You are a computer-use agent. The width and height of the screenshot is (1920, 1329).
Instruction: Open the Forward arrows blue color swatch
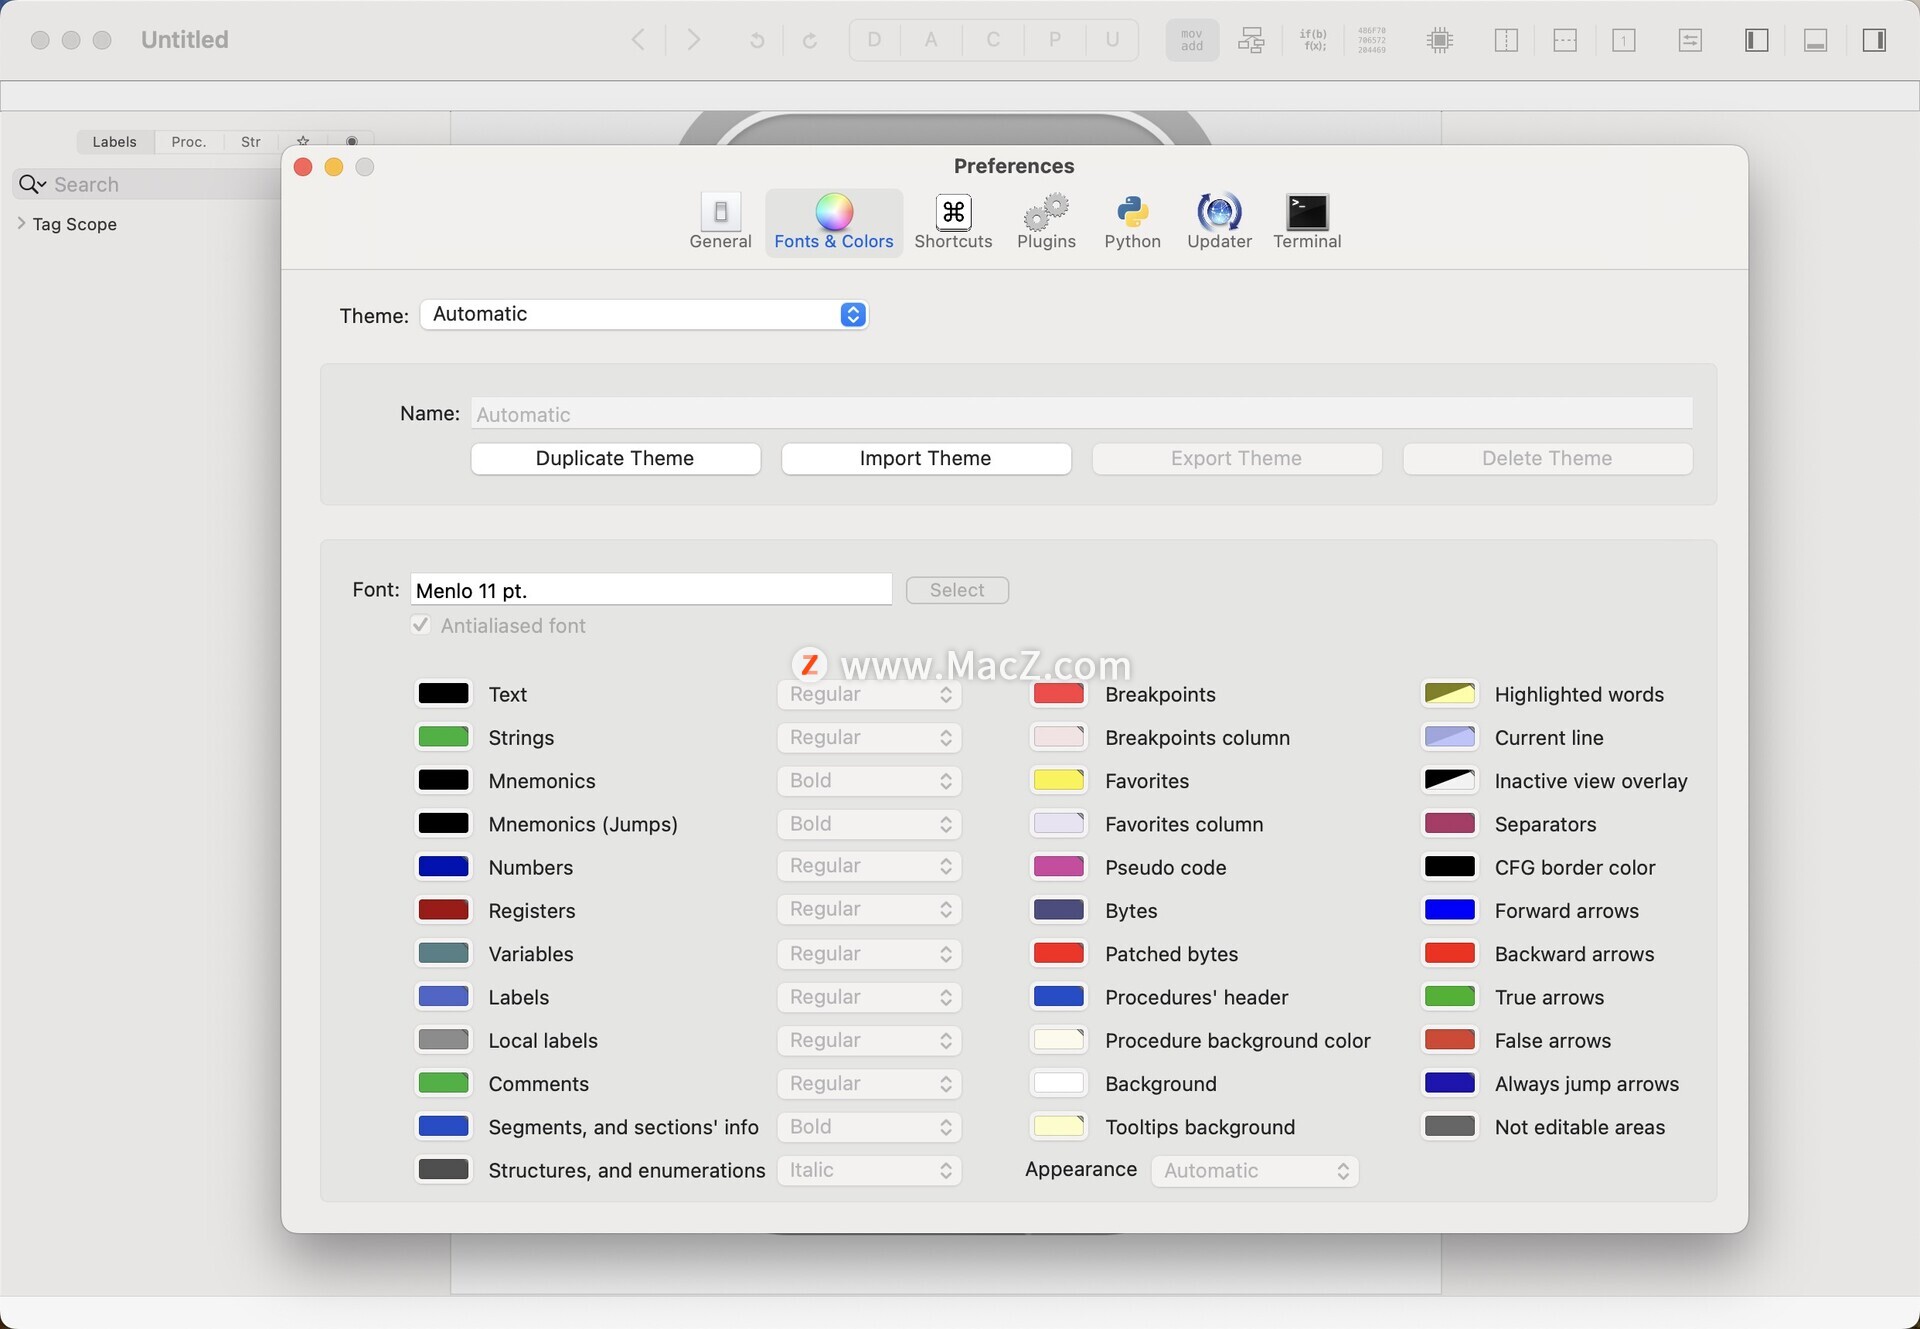click(1449, 910)
